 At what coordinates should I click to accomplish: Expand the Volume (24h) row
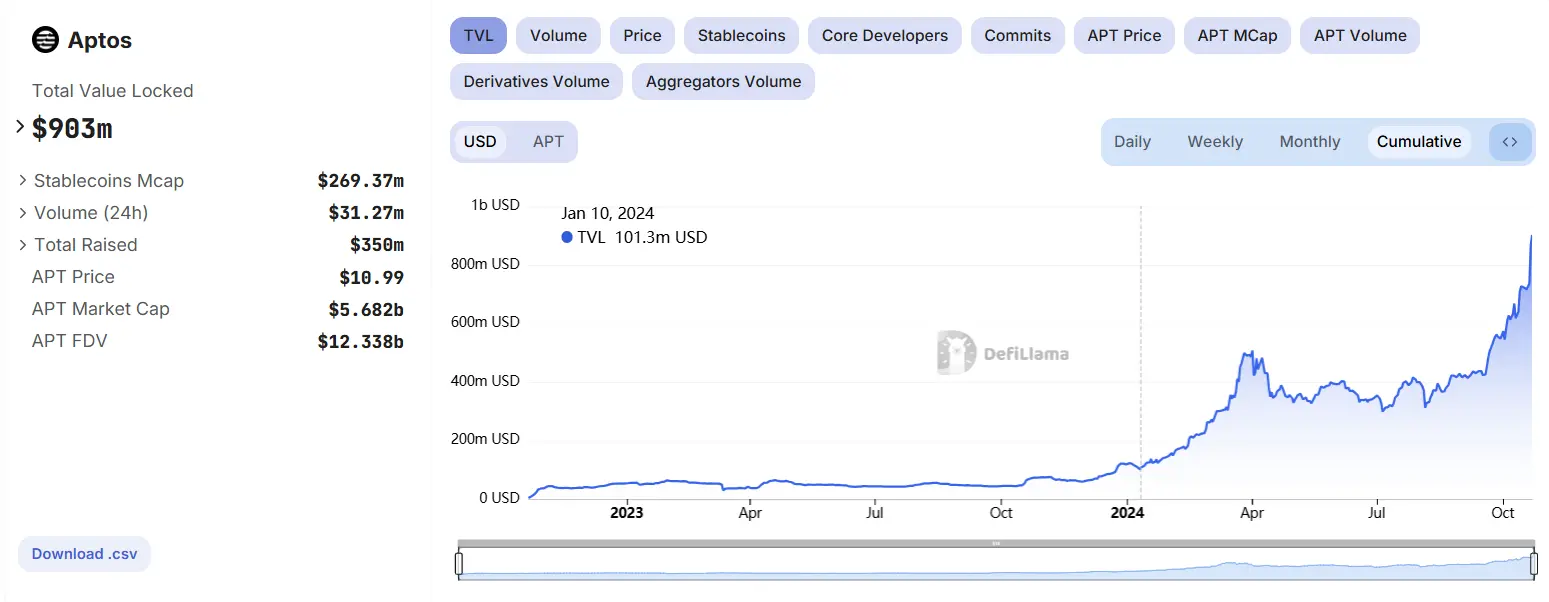pos(23,213)
